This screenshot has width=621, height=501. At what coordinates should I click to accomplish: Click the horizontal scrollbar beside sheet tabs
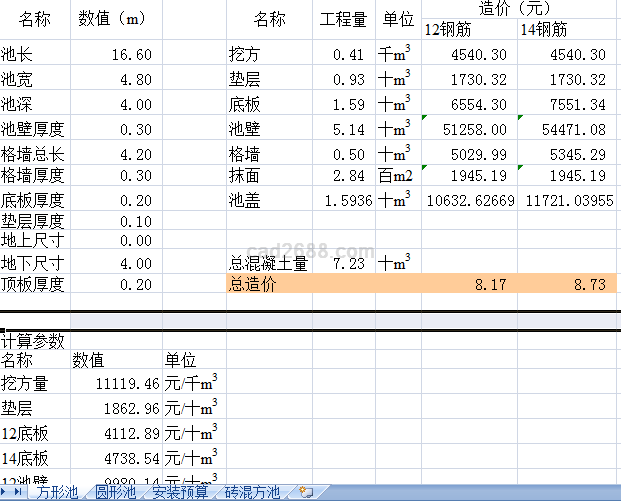[470, 492]
